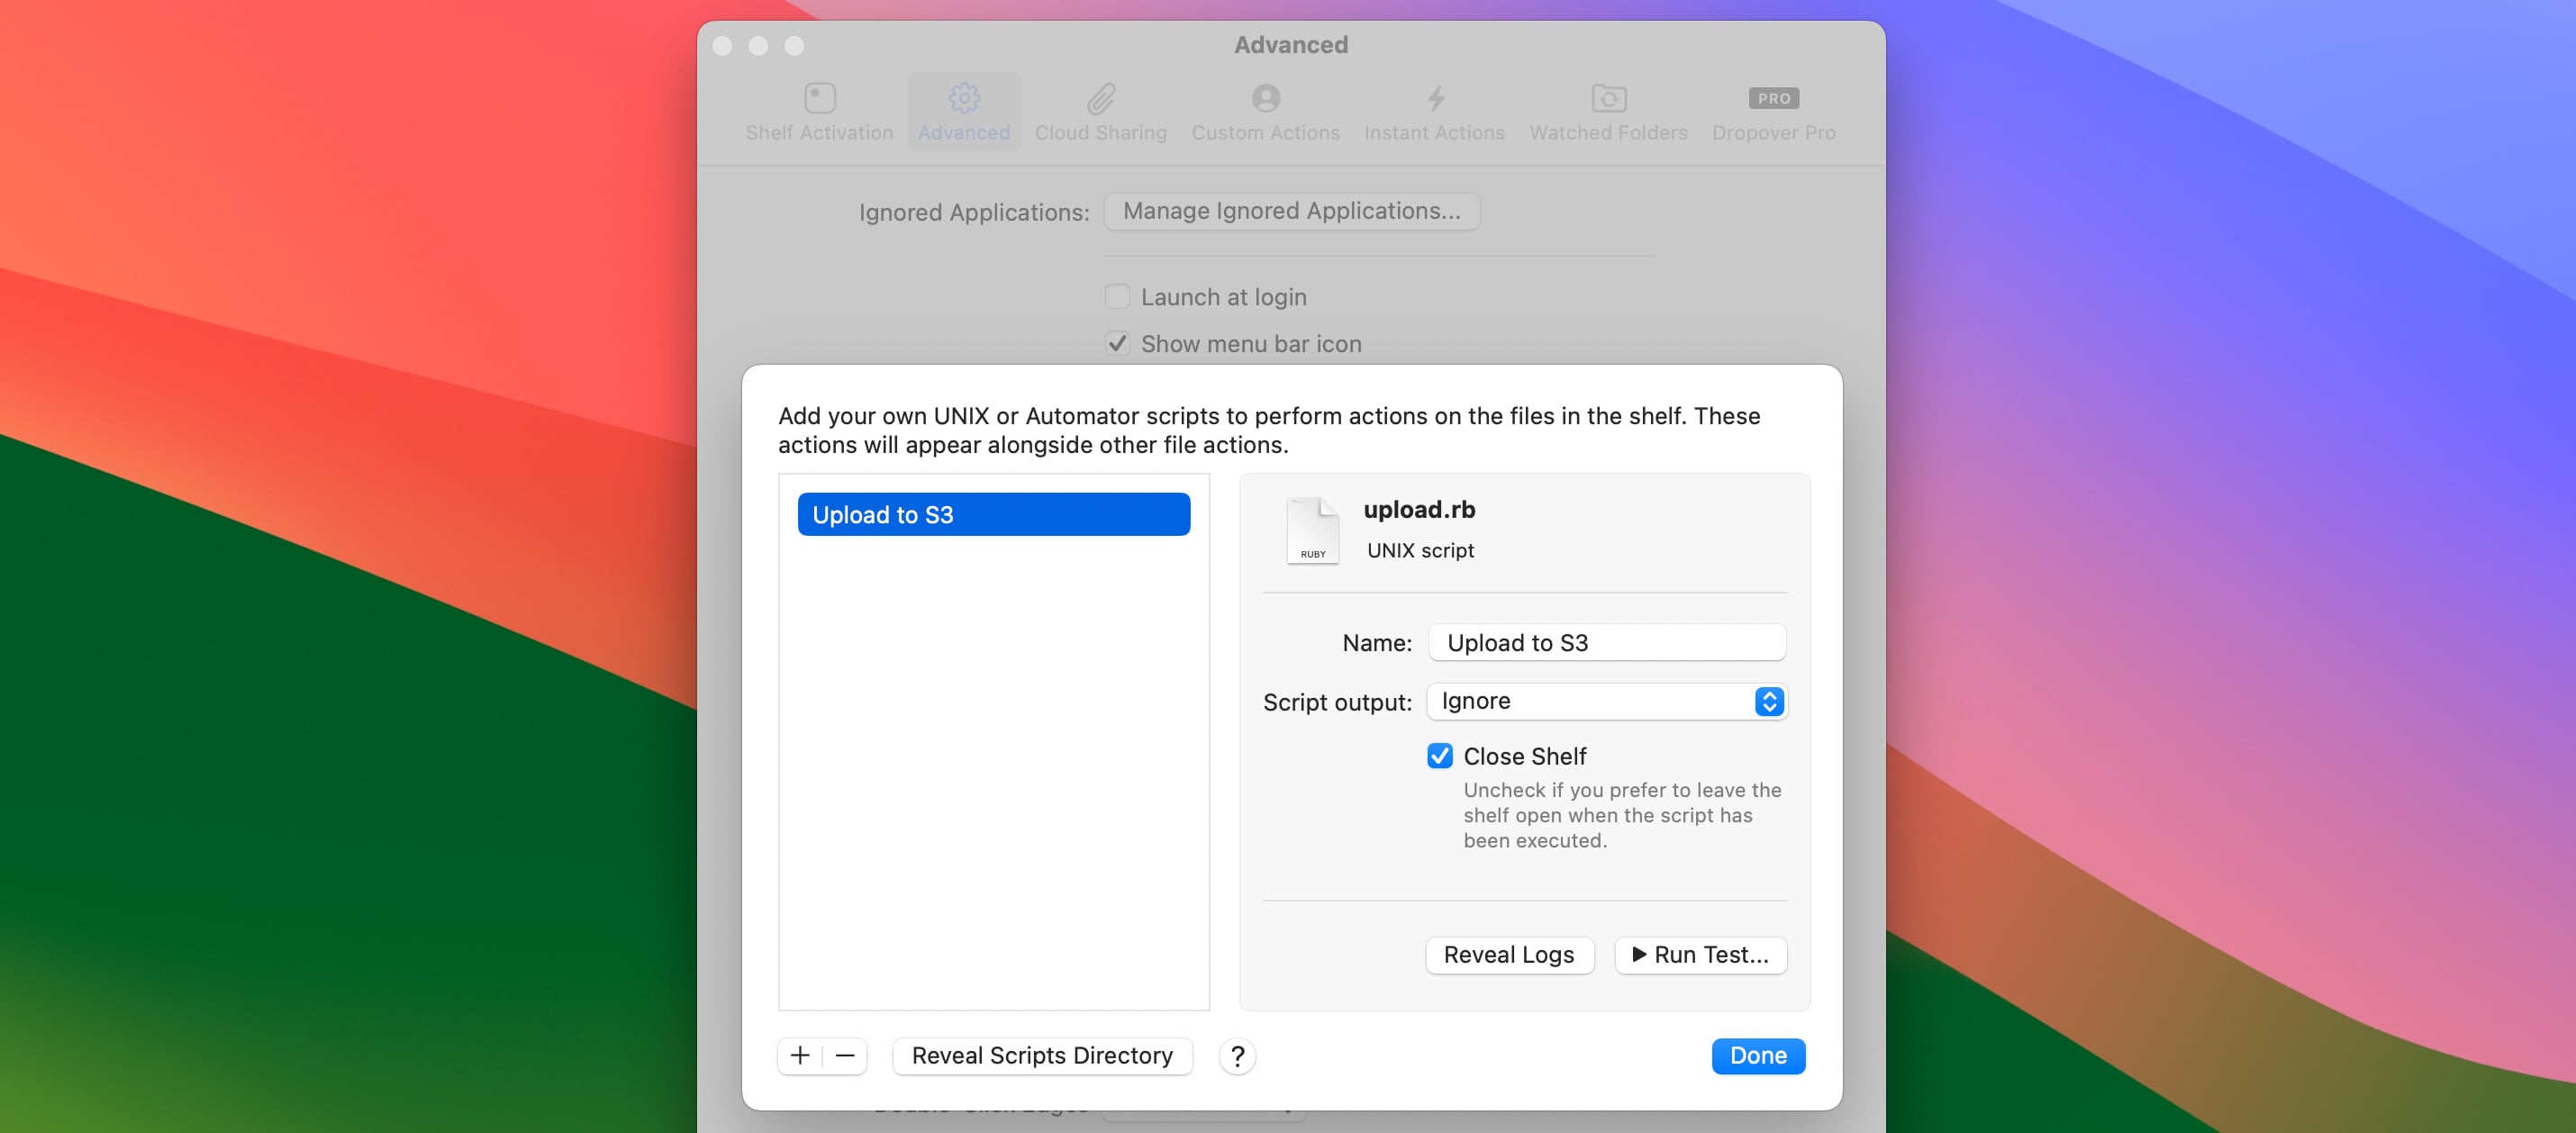Click inside the Name text field
The width and height of the screenshot is (2576, 1133).
(1606, 643)
